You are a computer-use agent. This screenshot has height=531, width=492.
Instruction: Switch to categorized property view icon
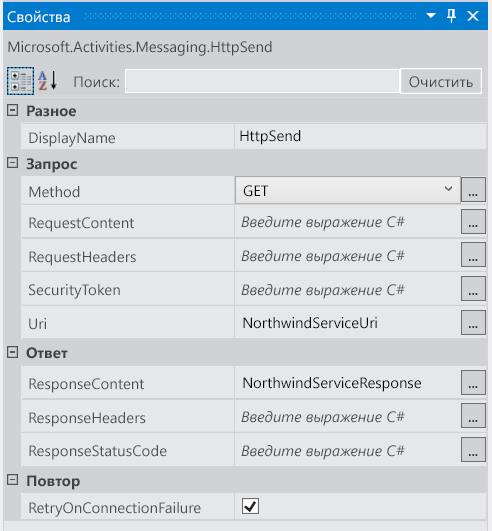pos(20,81)
